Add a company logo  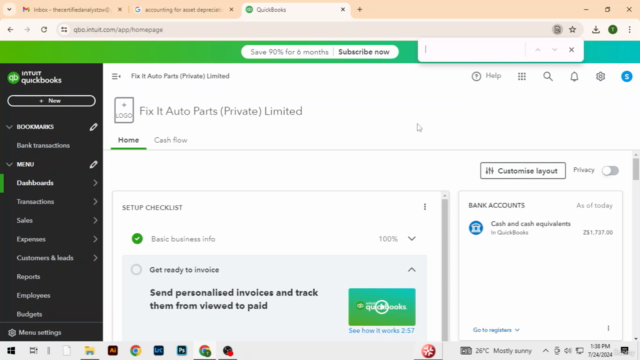[124, 110]
